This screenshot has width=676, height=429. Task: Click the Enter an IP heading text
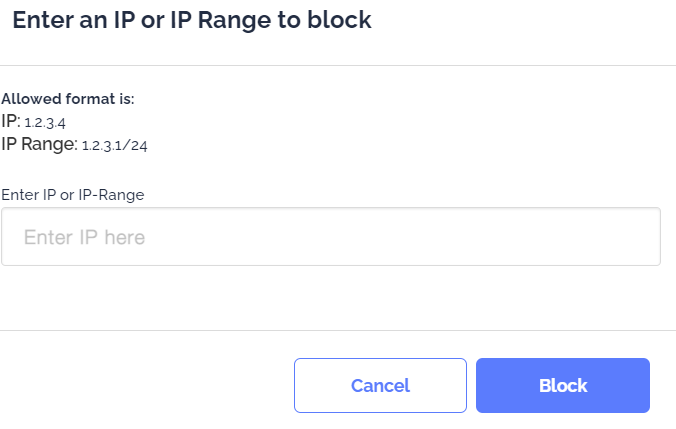point(192,20)
